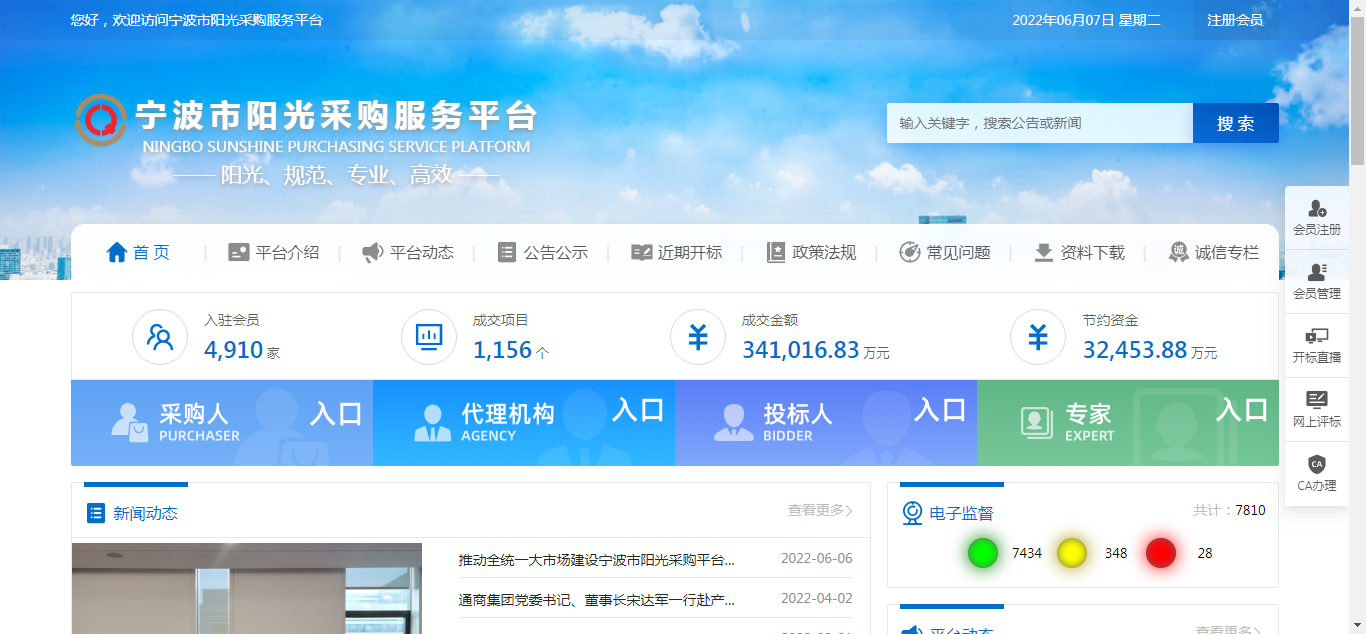Open 开标直播 live broadcast icon

click(1316, 337)
